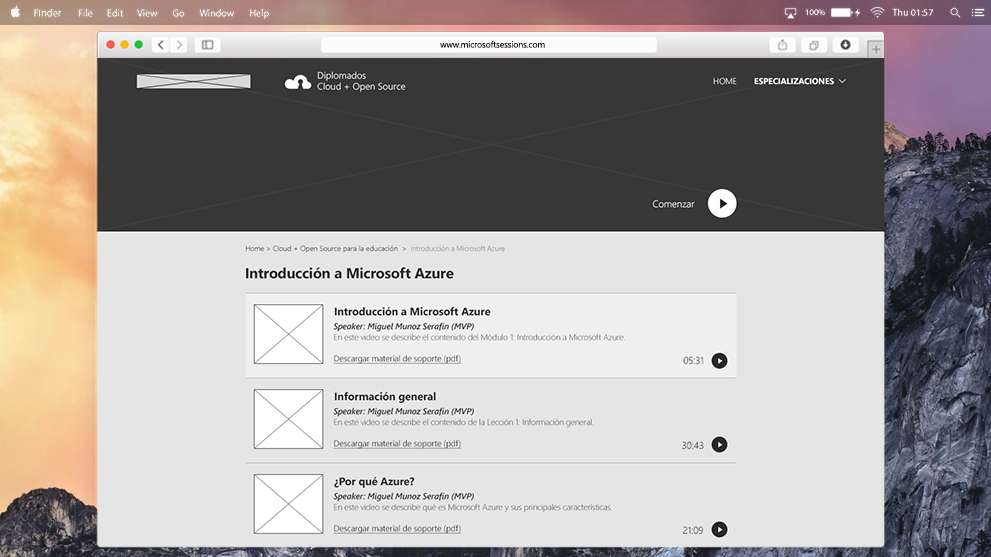Click the Home breadcrumb link
The image size is (991, 557).
click(254, 248)
